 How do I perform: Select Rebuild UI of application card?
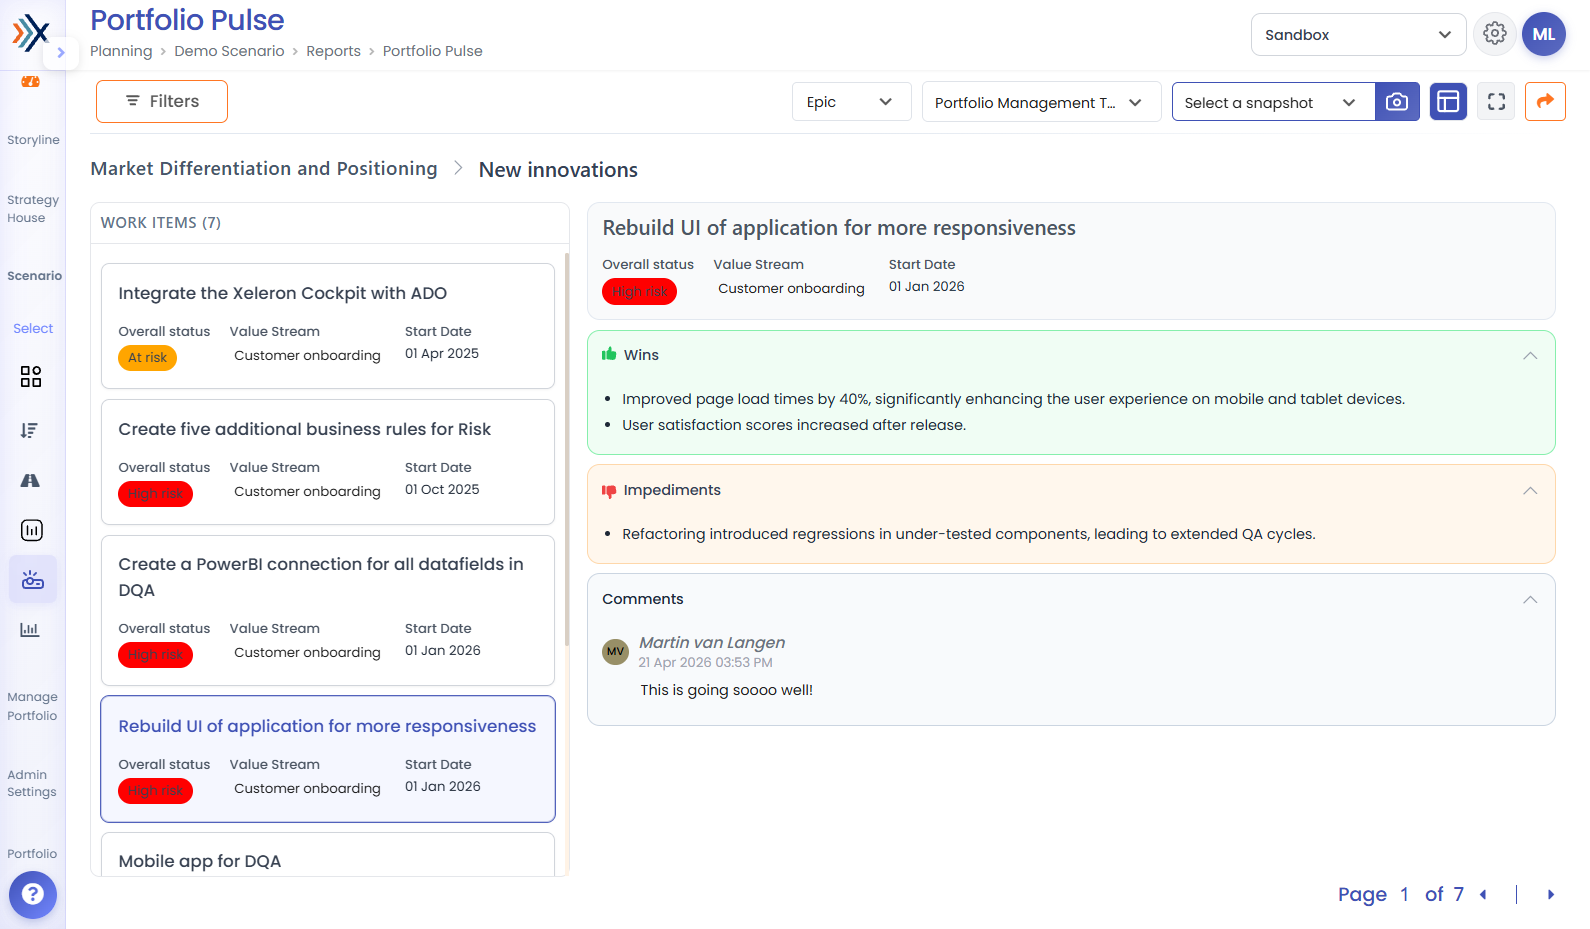point(328,759)
